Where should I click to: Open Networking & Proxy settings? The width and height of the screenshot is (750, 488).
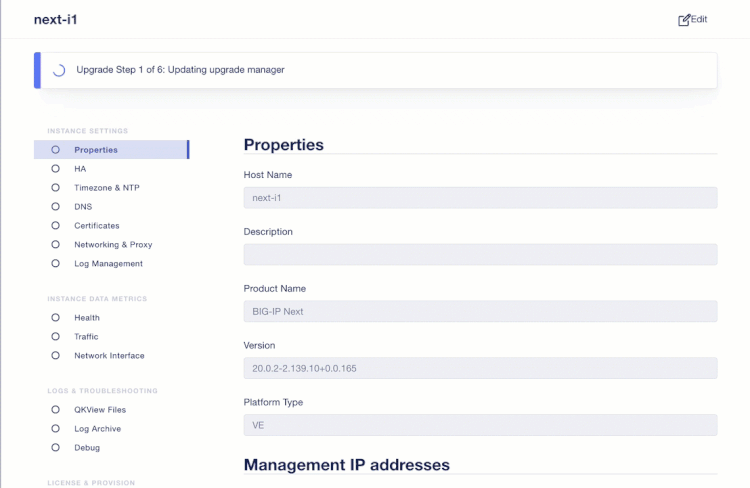[113, 245]
